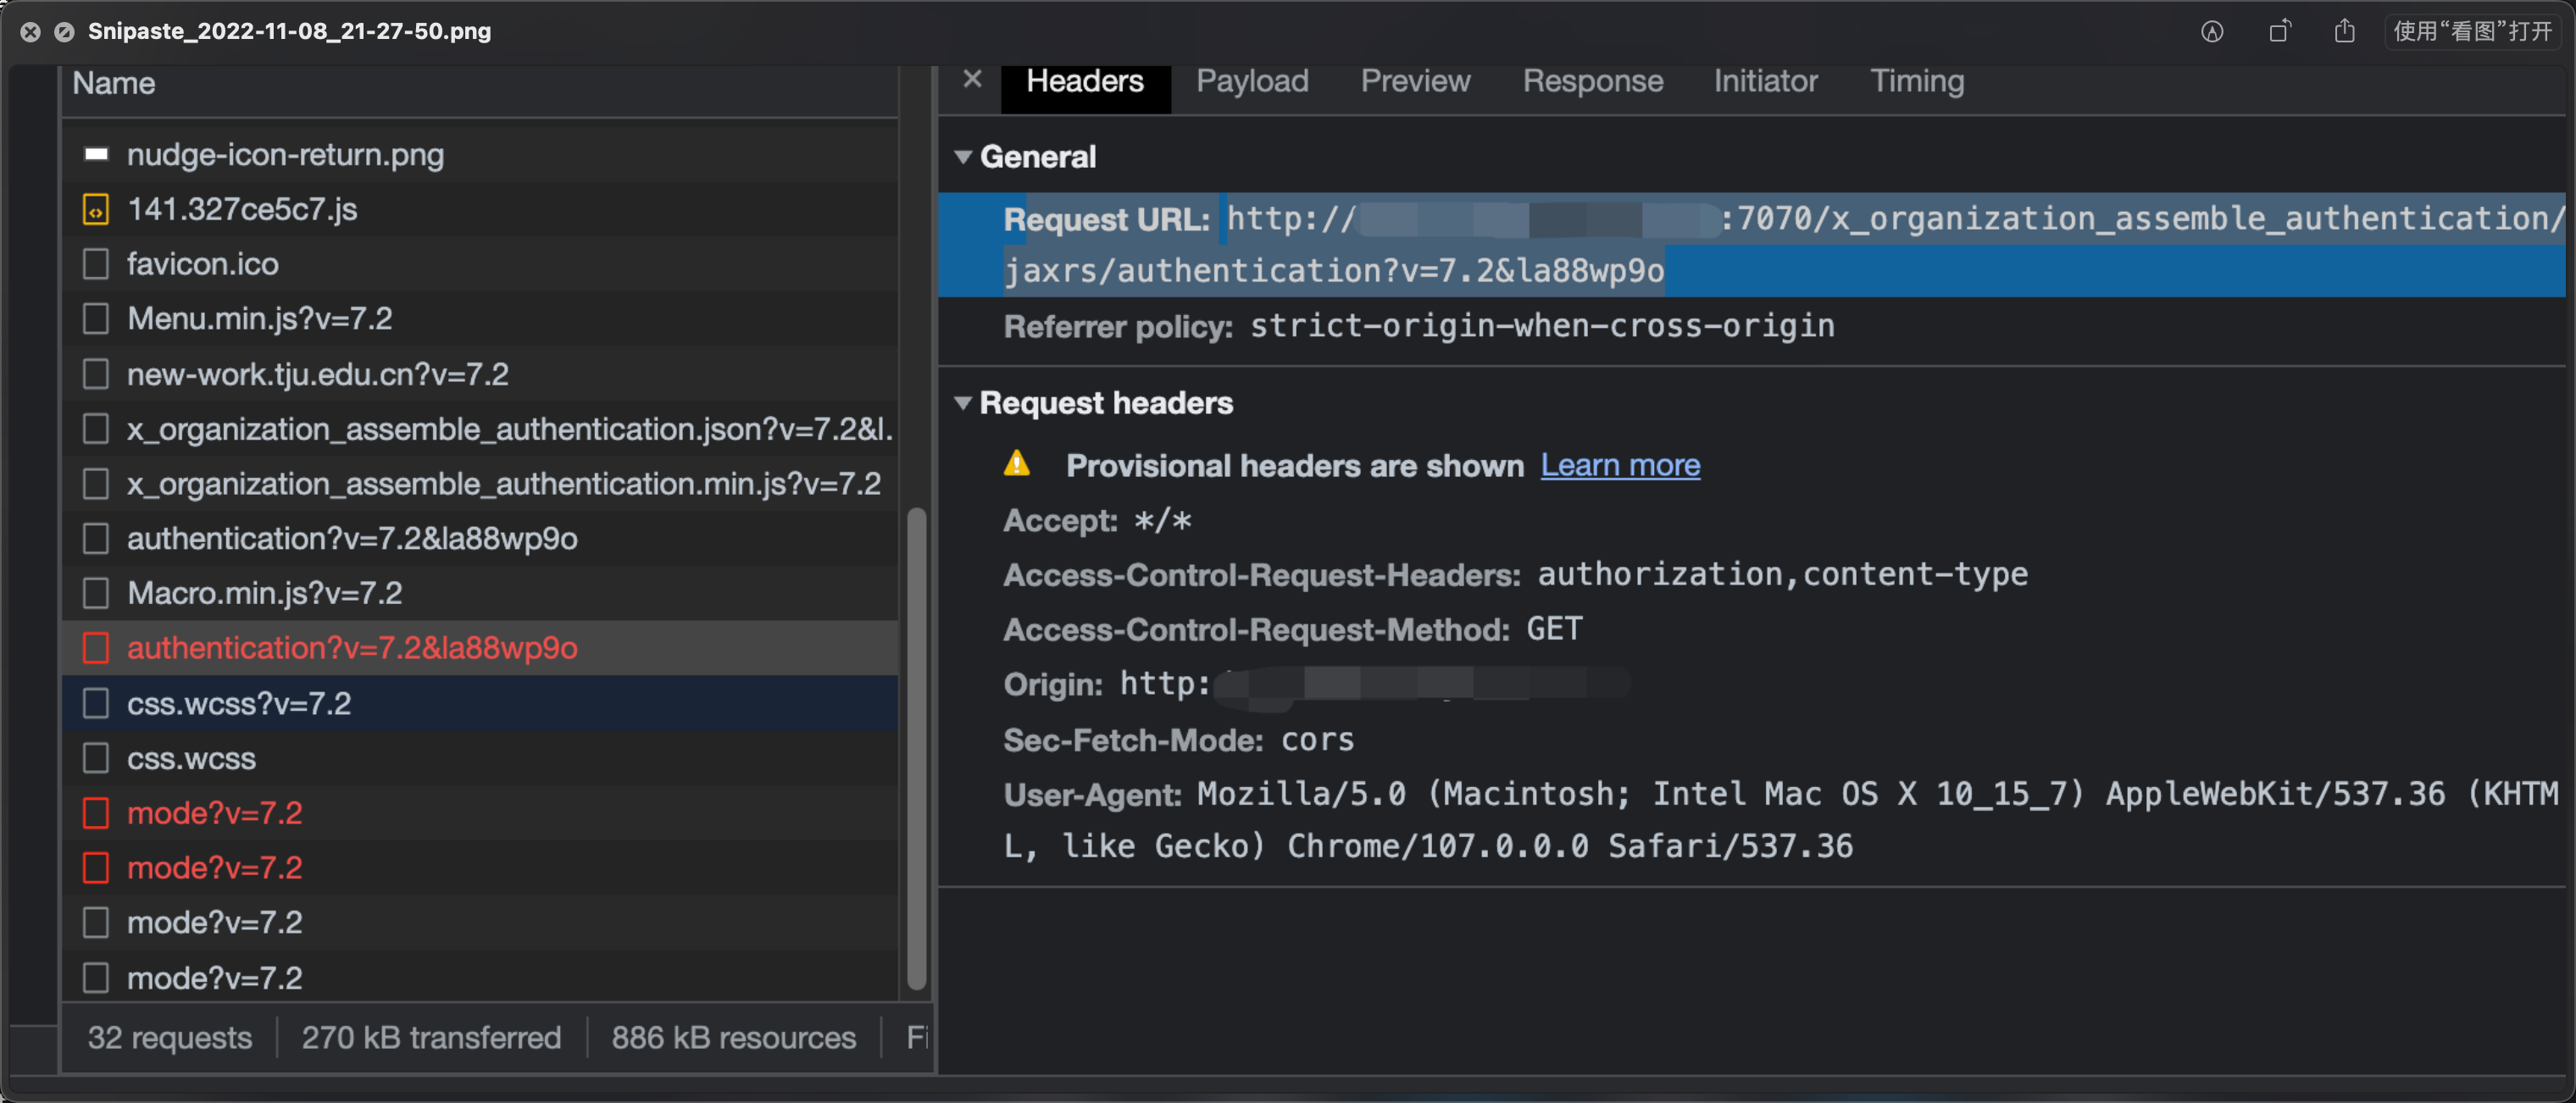Click the JS file icon beside 141.327ce5c7.js
The width and height of the screenshot is (2576, 1103).
tap(96, 210)
